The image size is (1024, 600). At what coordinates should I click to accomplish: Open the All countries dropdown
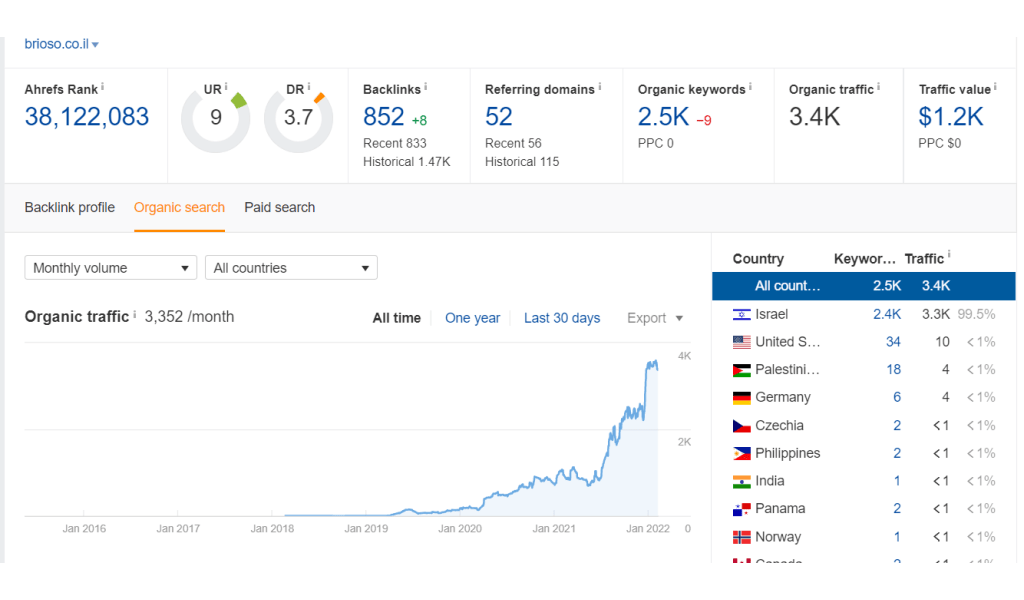pos(291,268)
